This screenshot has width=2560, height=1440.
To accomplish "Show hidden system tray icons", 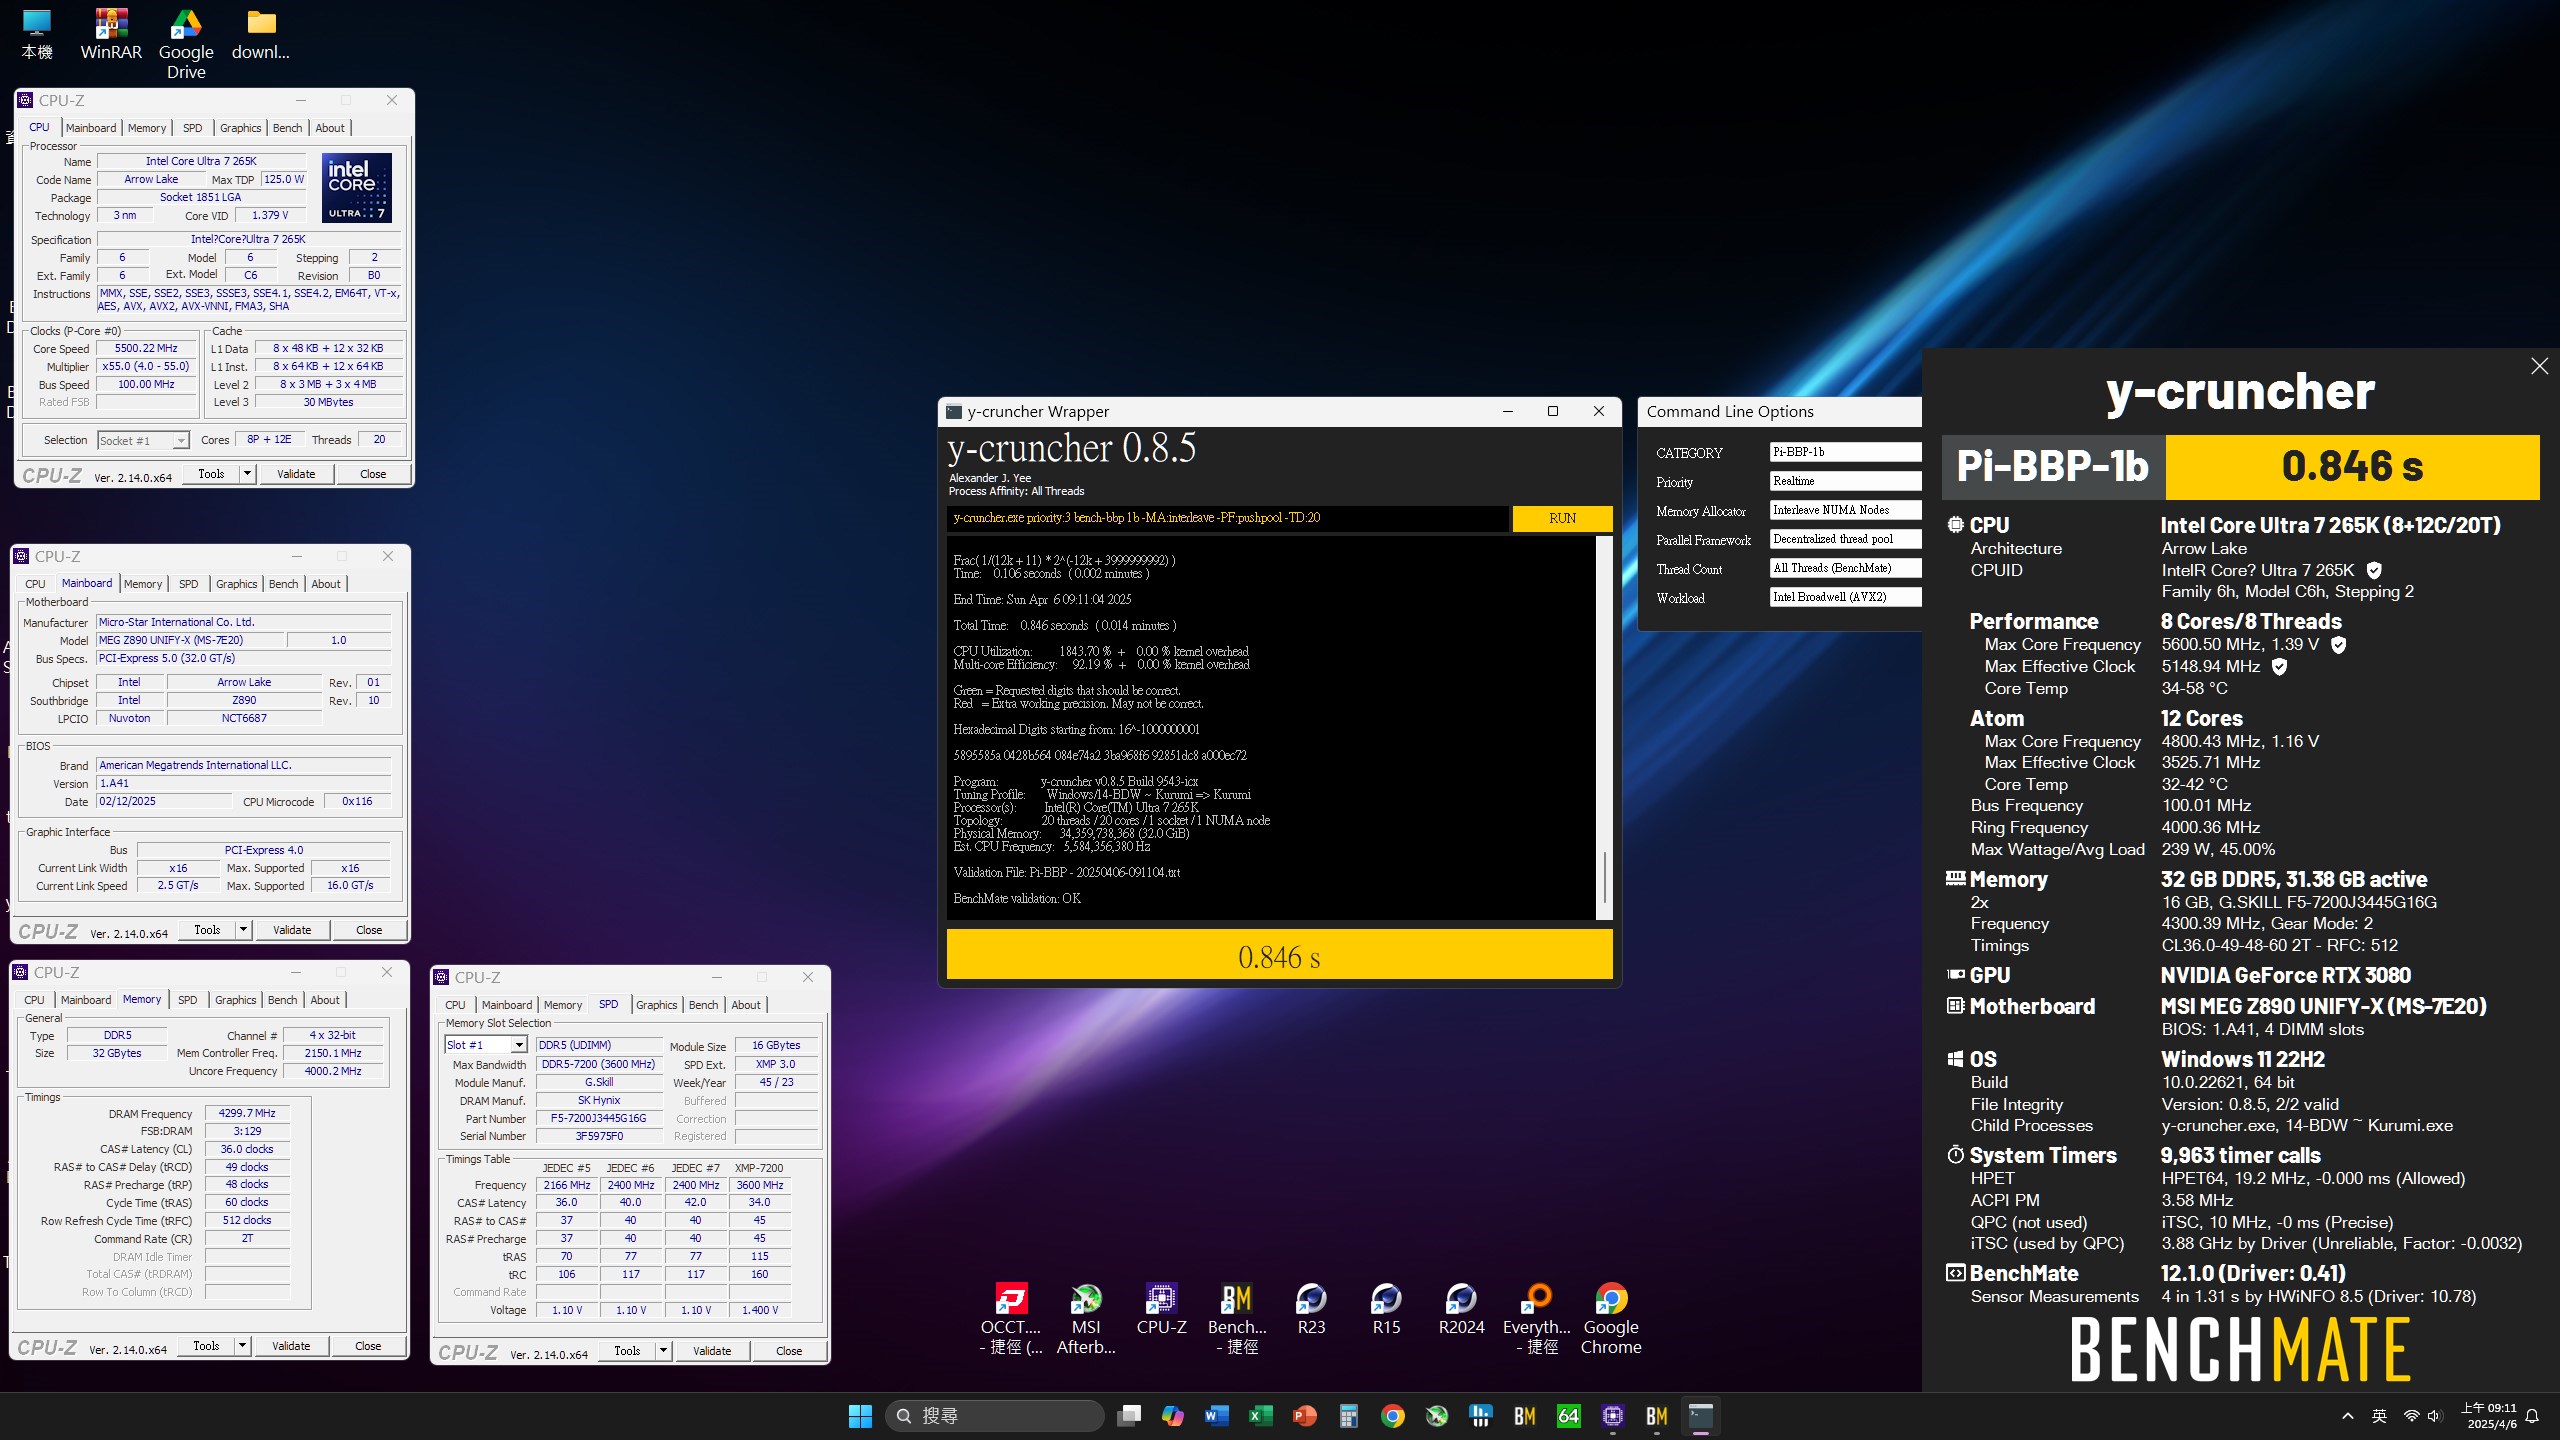I will click(2348, 1416).
